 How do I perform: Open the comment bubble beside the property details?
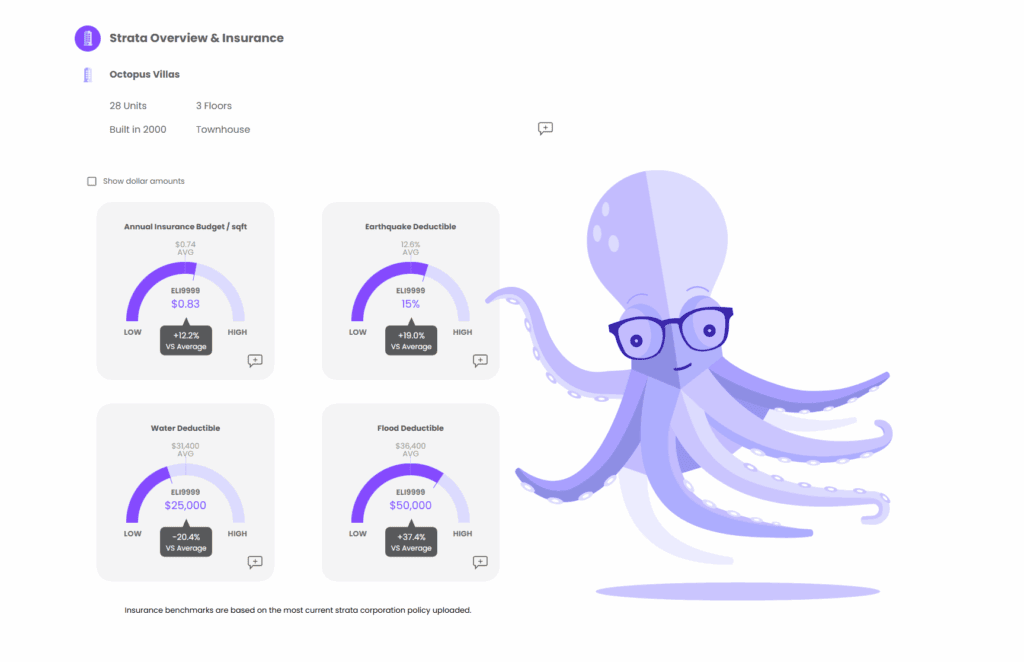tap(545, 128)
